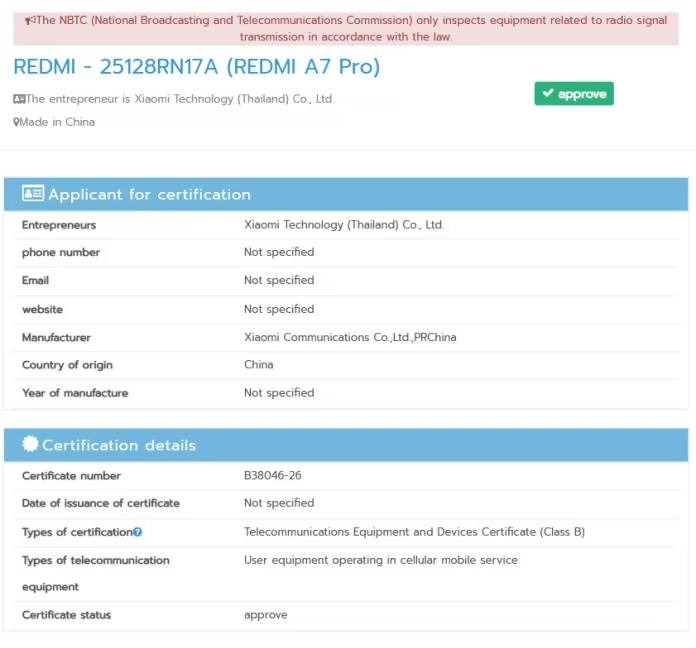Viewport: 696px width, 648px height.
Task: Select the Class B certificate type text
Action: (414, 532)
